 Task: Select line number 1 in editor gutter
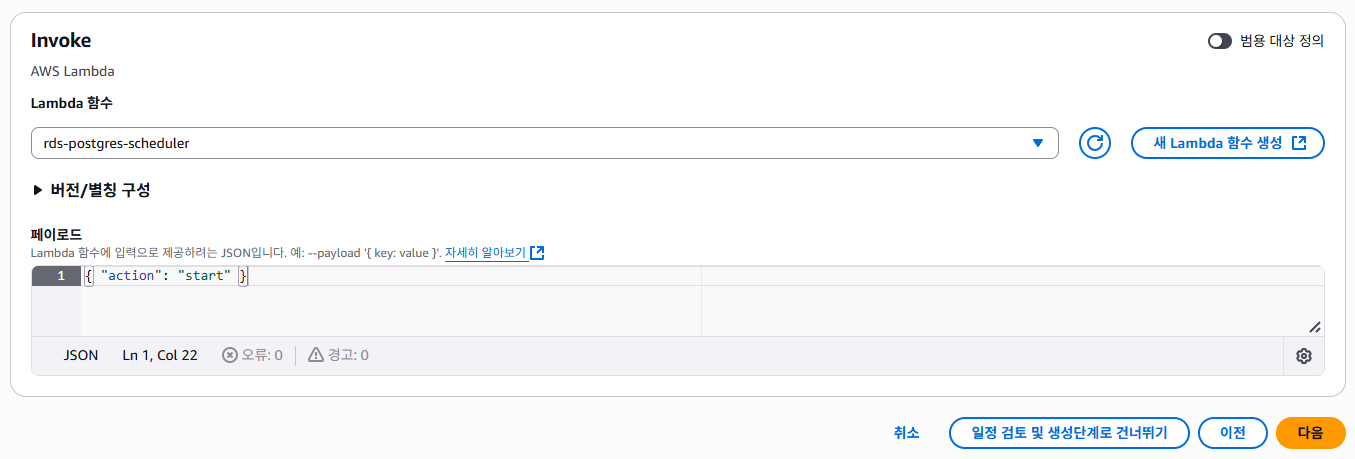56,276
